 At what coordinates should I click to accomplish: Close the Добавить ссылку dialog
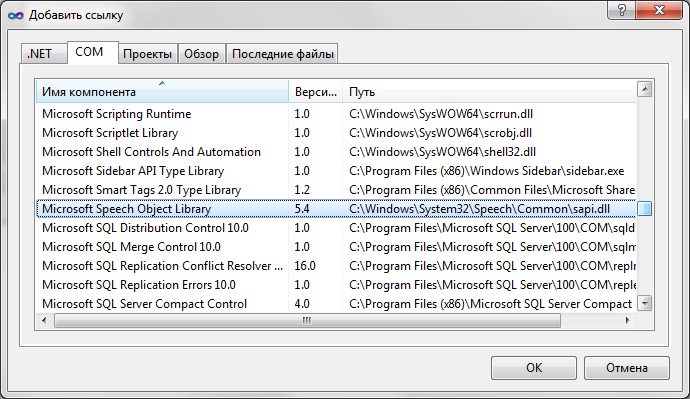tap(659, 10)
